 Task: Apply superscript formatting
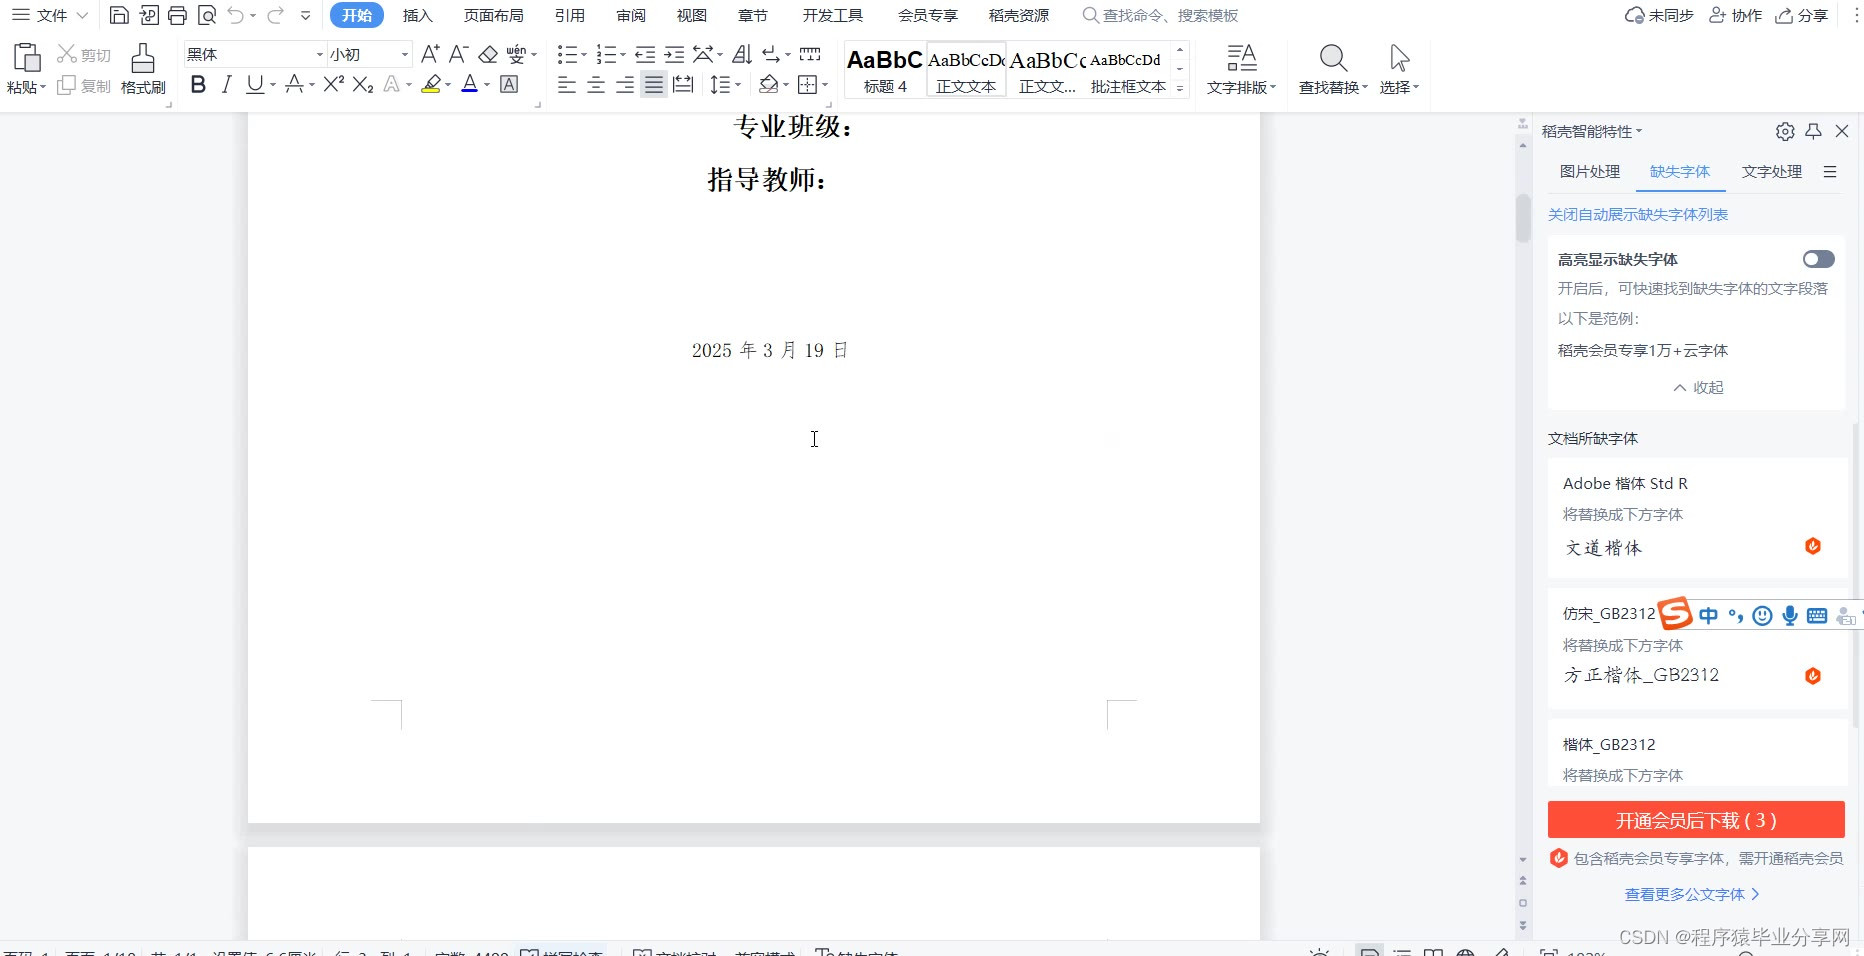pyautogui.click(x=333, y=85)
